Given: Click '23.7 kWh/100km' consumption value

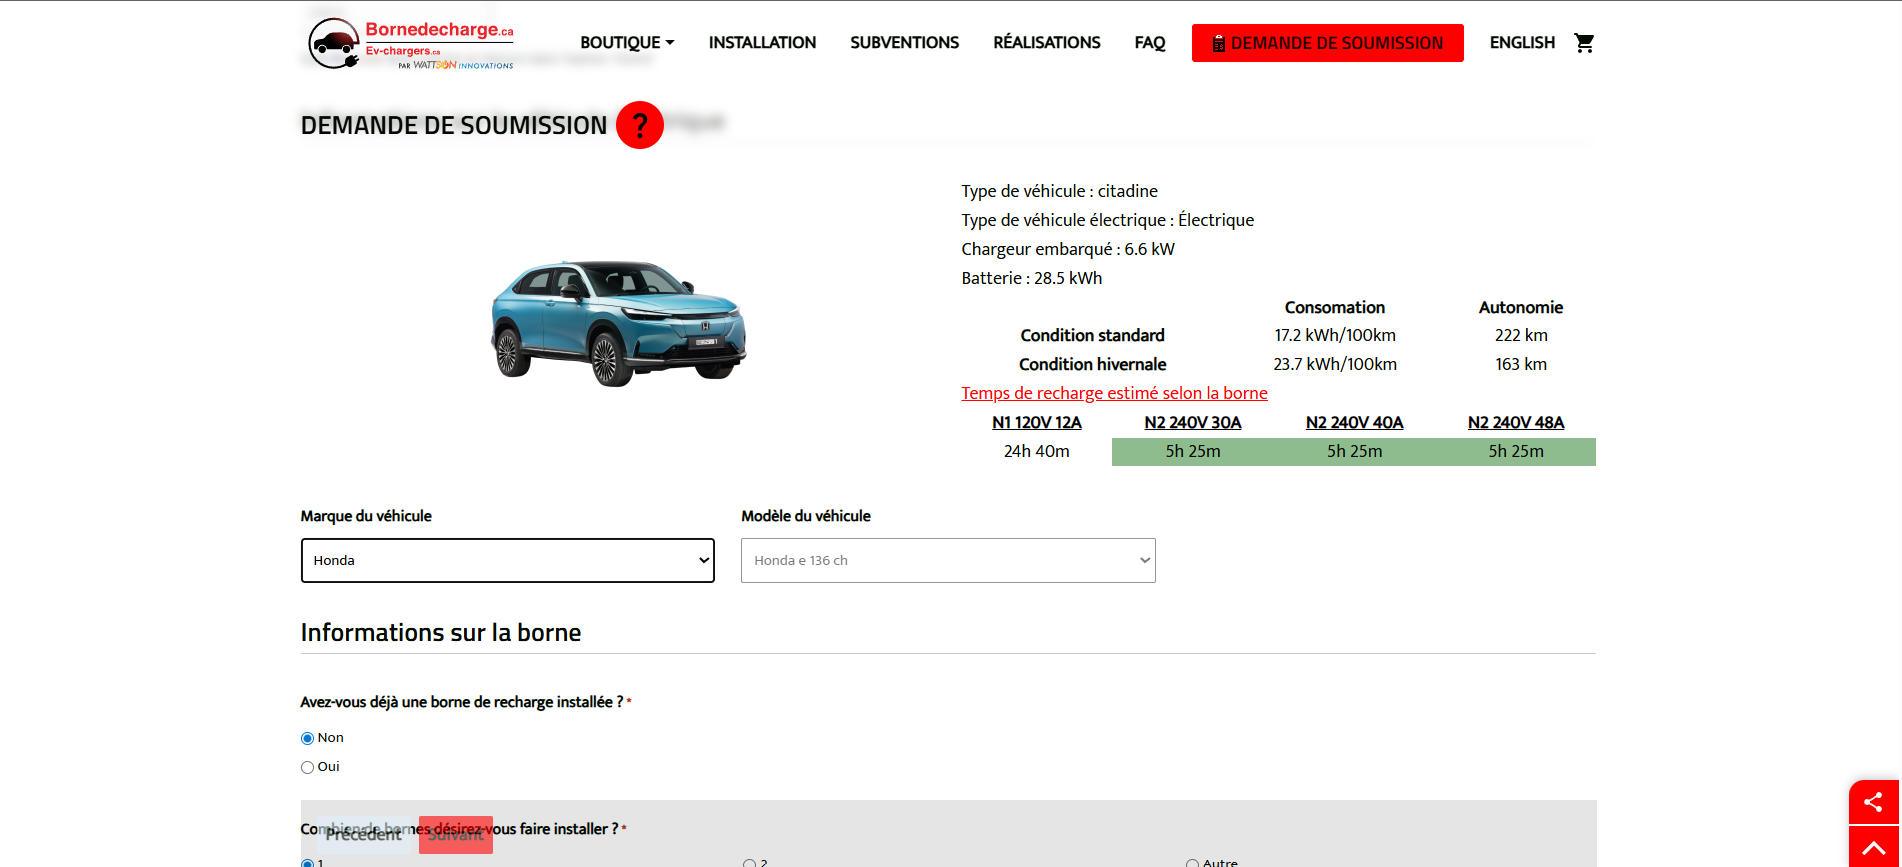Looking at the screenshot, I should coord(1335,364).
